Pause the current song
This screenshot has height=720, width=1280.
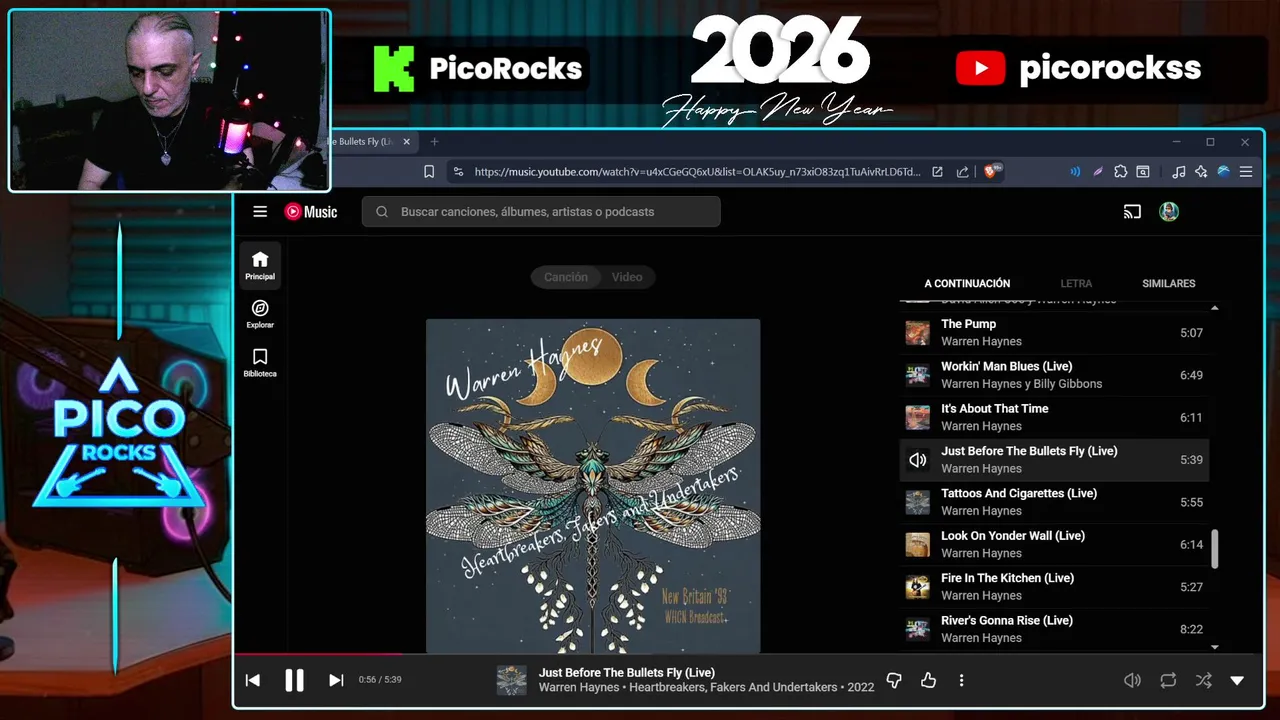coord(294,680)
